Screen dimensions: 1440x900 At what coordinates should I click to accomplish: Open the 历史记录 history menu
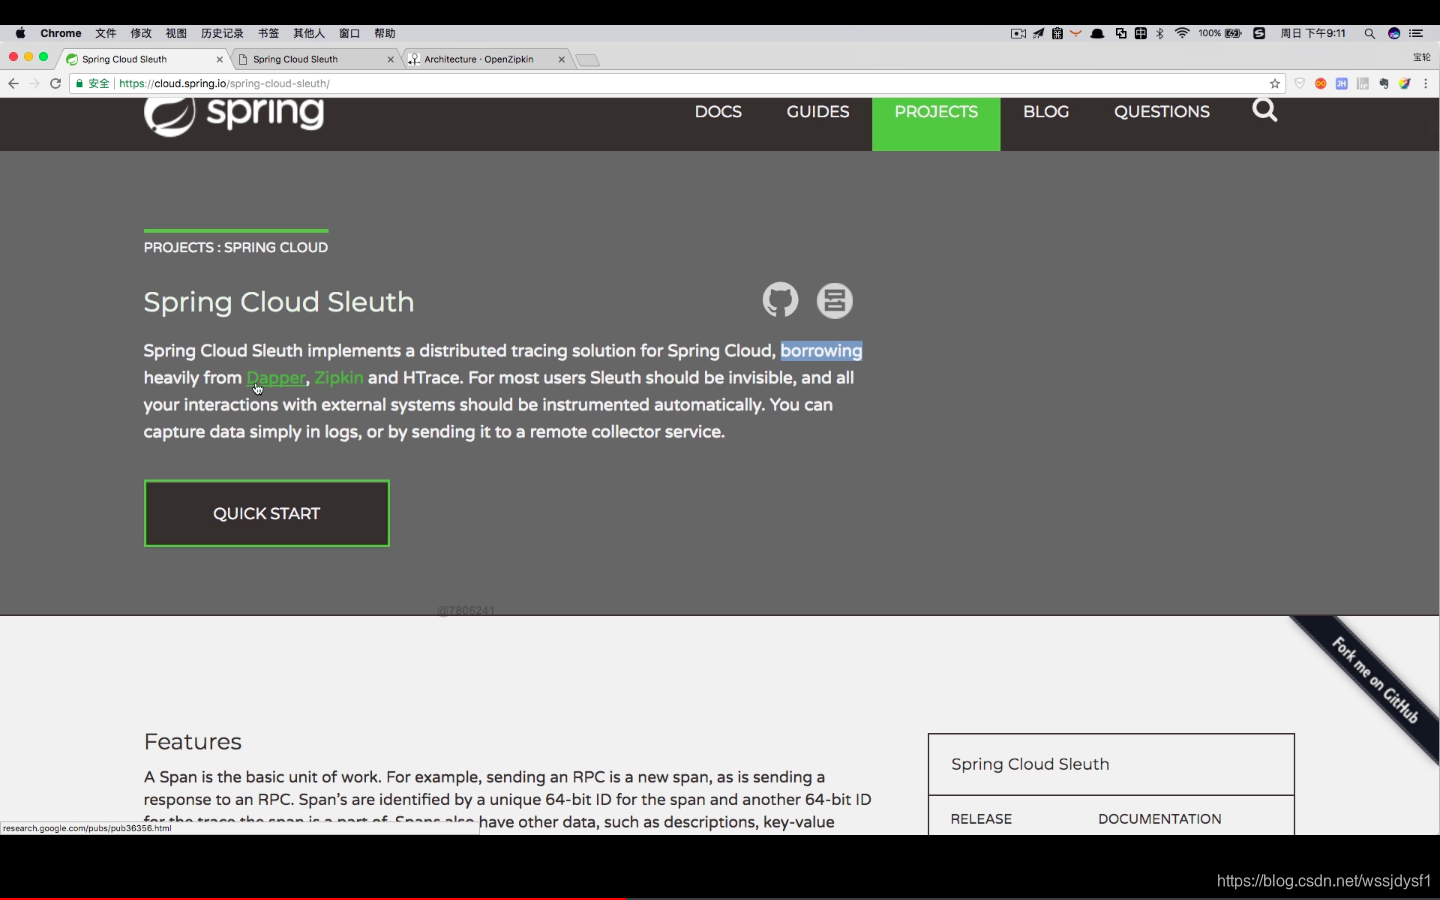pyautogui.click(x=222, y=33)
